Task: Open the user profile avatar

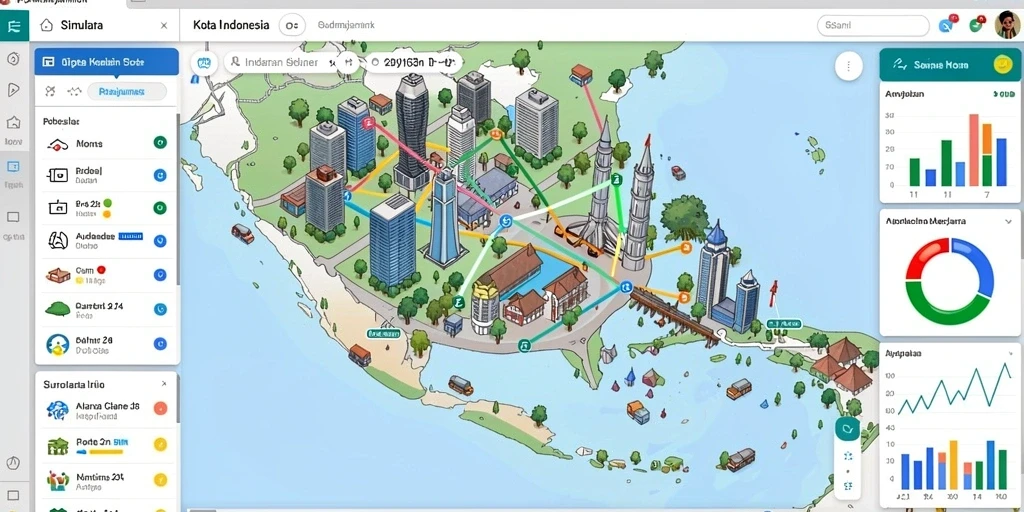Action: click(x=1007, y=25)
